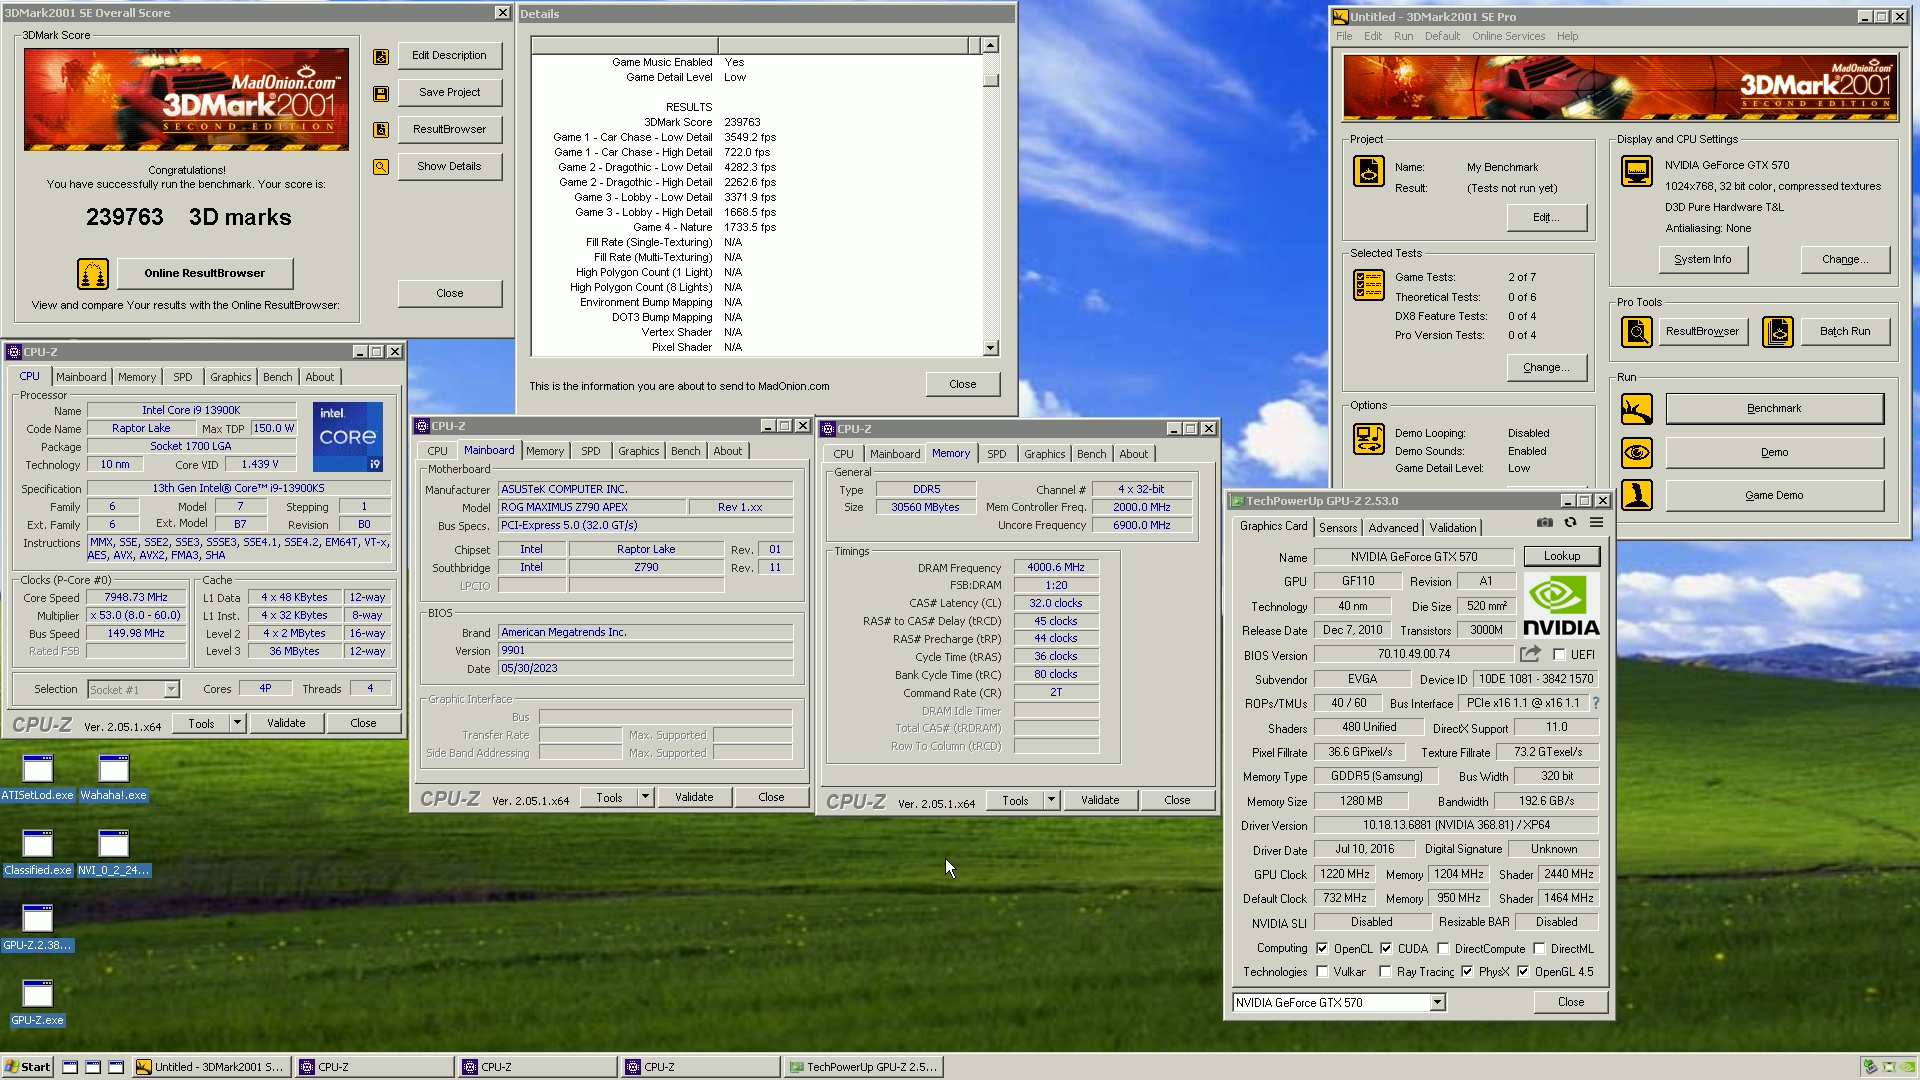Click the Core Speed value field 7948.73 MHz
This screenshot has height=1080, width=1920.
click(x=136, y=597)
